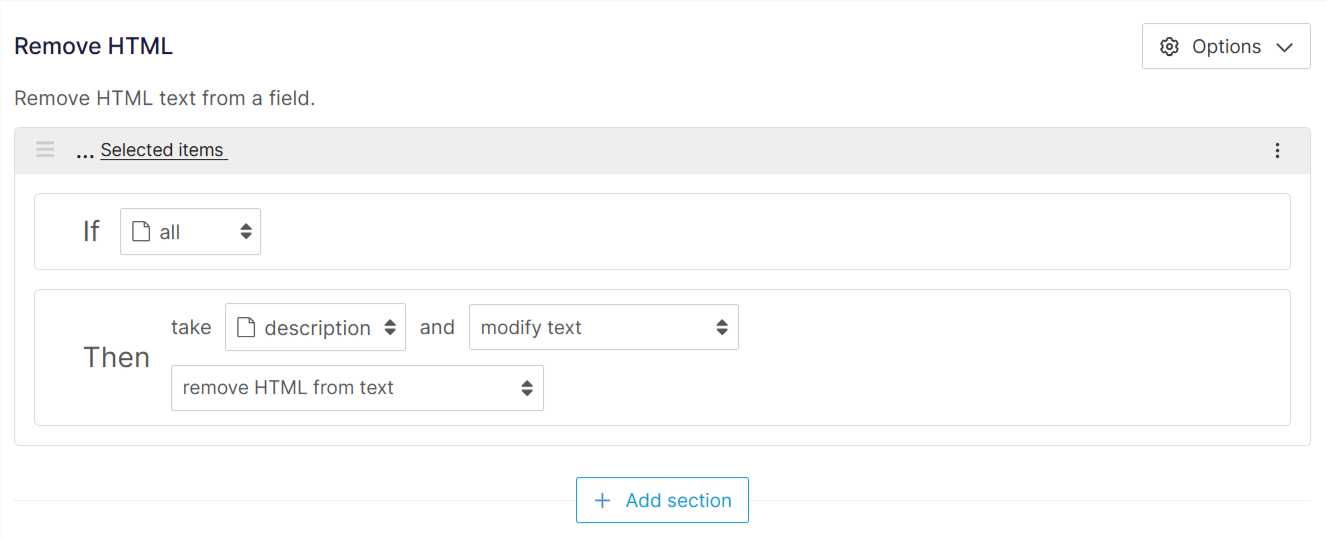Viewport: 1327px width, 538px height.
Task: Open the 'all' condition dropdown
Action: [190, 232]
